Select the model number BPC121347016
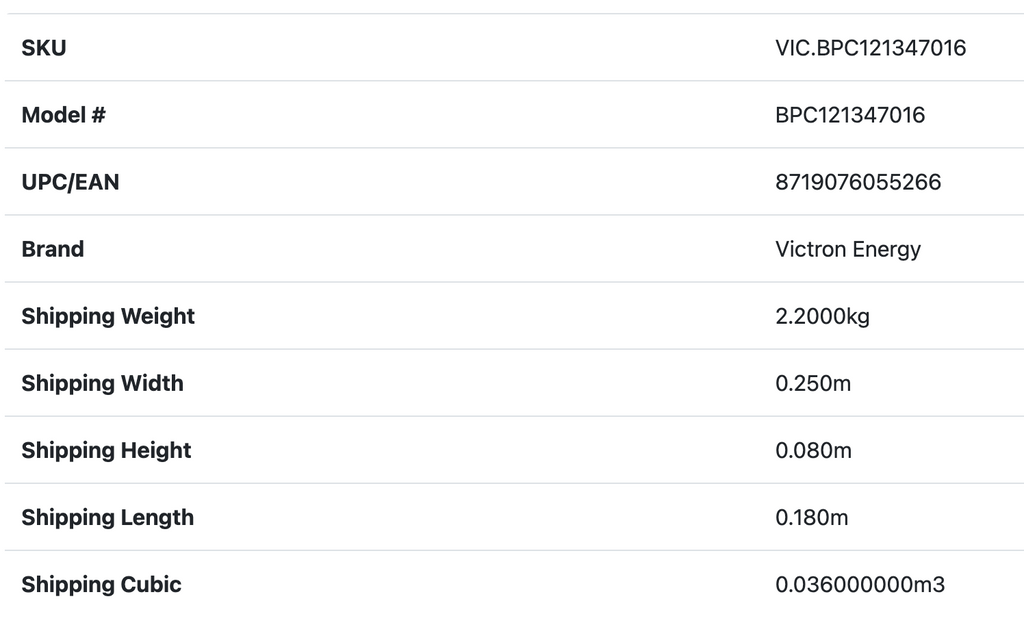1024x627 pixels. tap(850, 115)
